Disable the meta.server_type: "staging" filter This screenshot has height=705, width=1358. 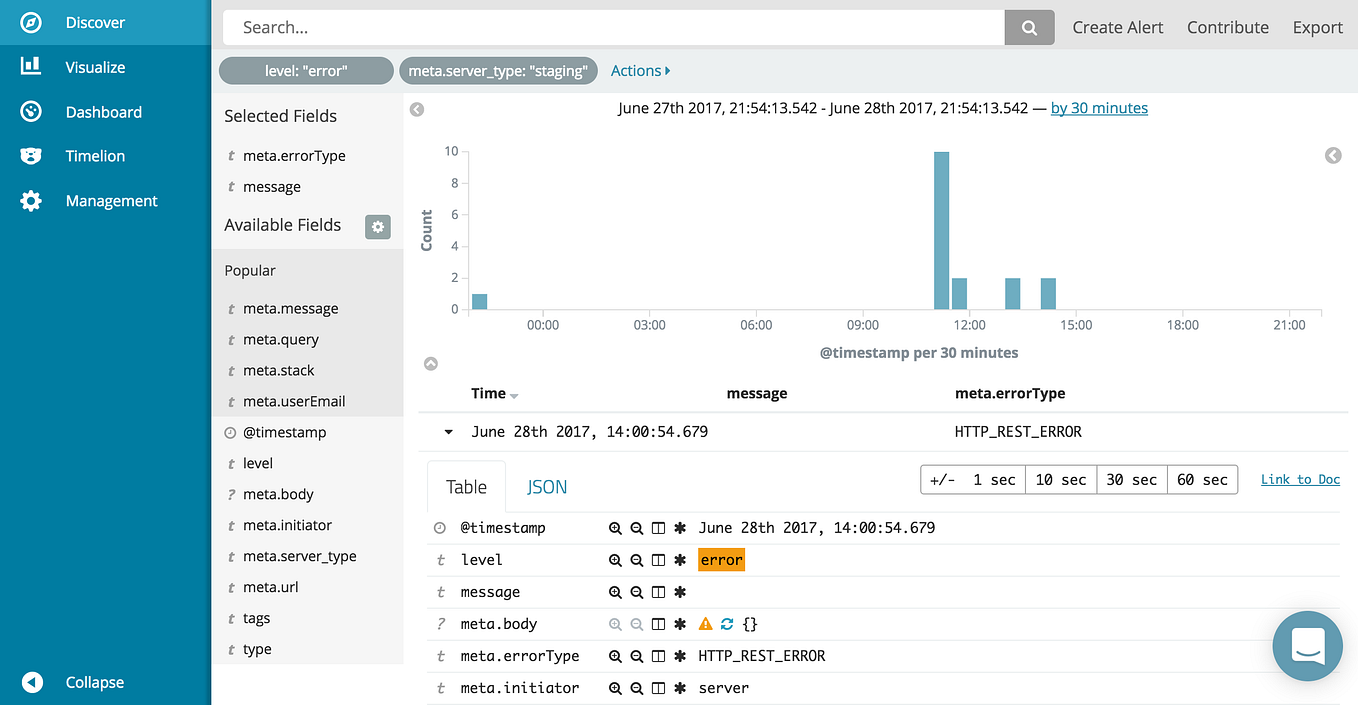coord(498,70)
